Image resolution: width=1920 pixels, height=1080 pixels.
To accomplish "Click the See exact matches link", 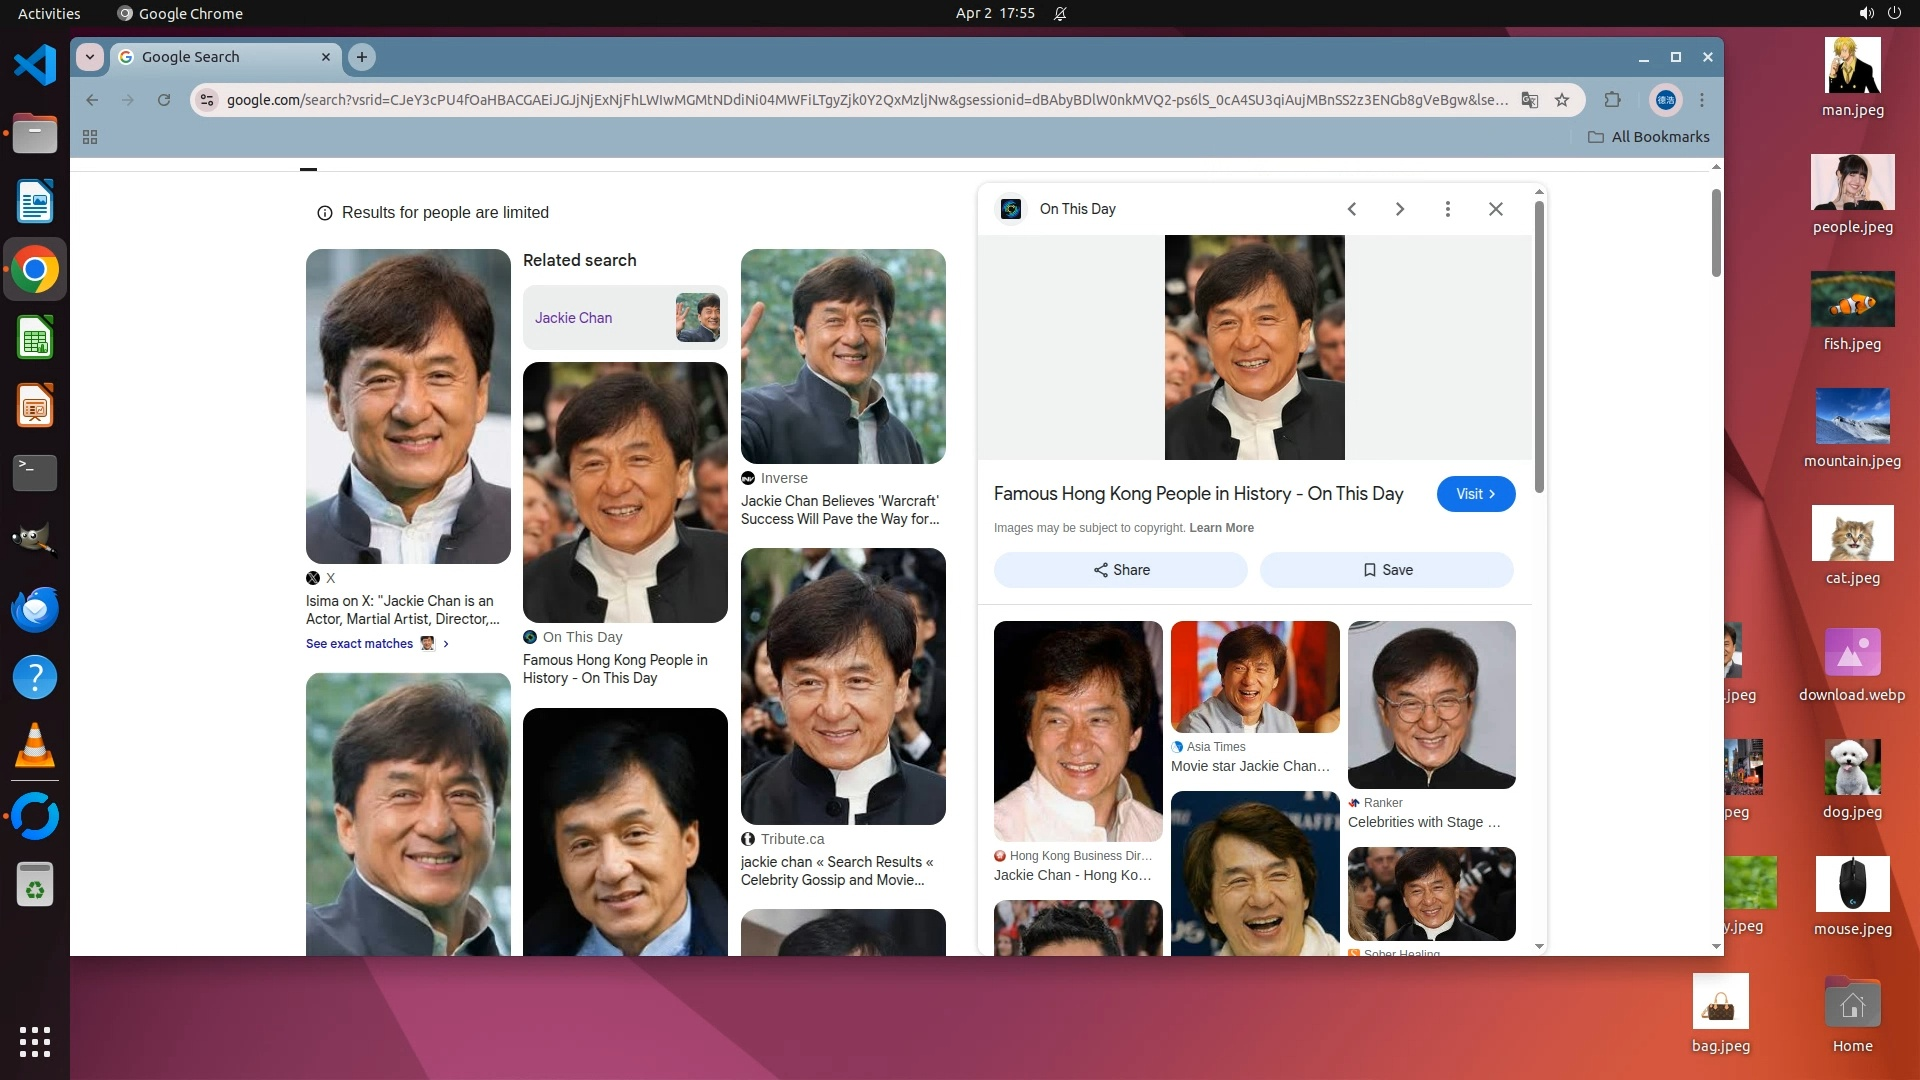I will pyautogui.click(x=360, y=644).
